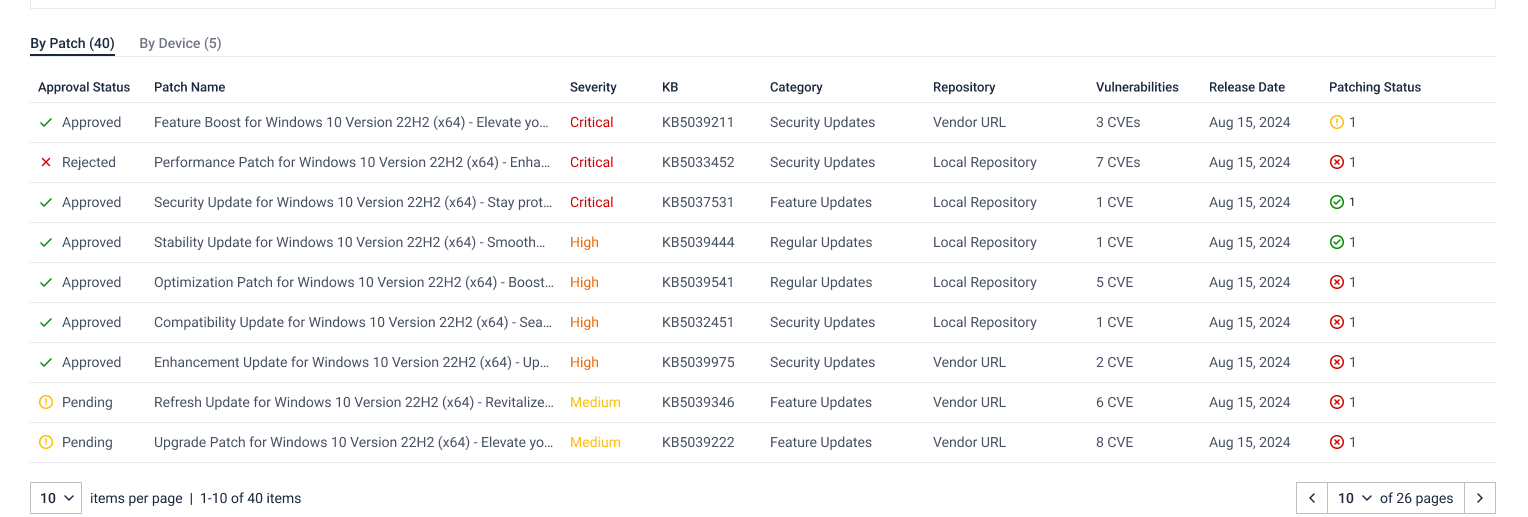
Task: Click the red rejected X icon for KB5033452
Action: pos(46,162)
